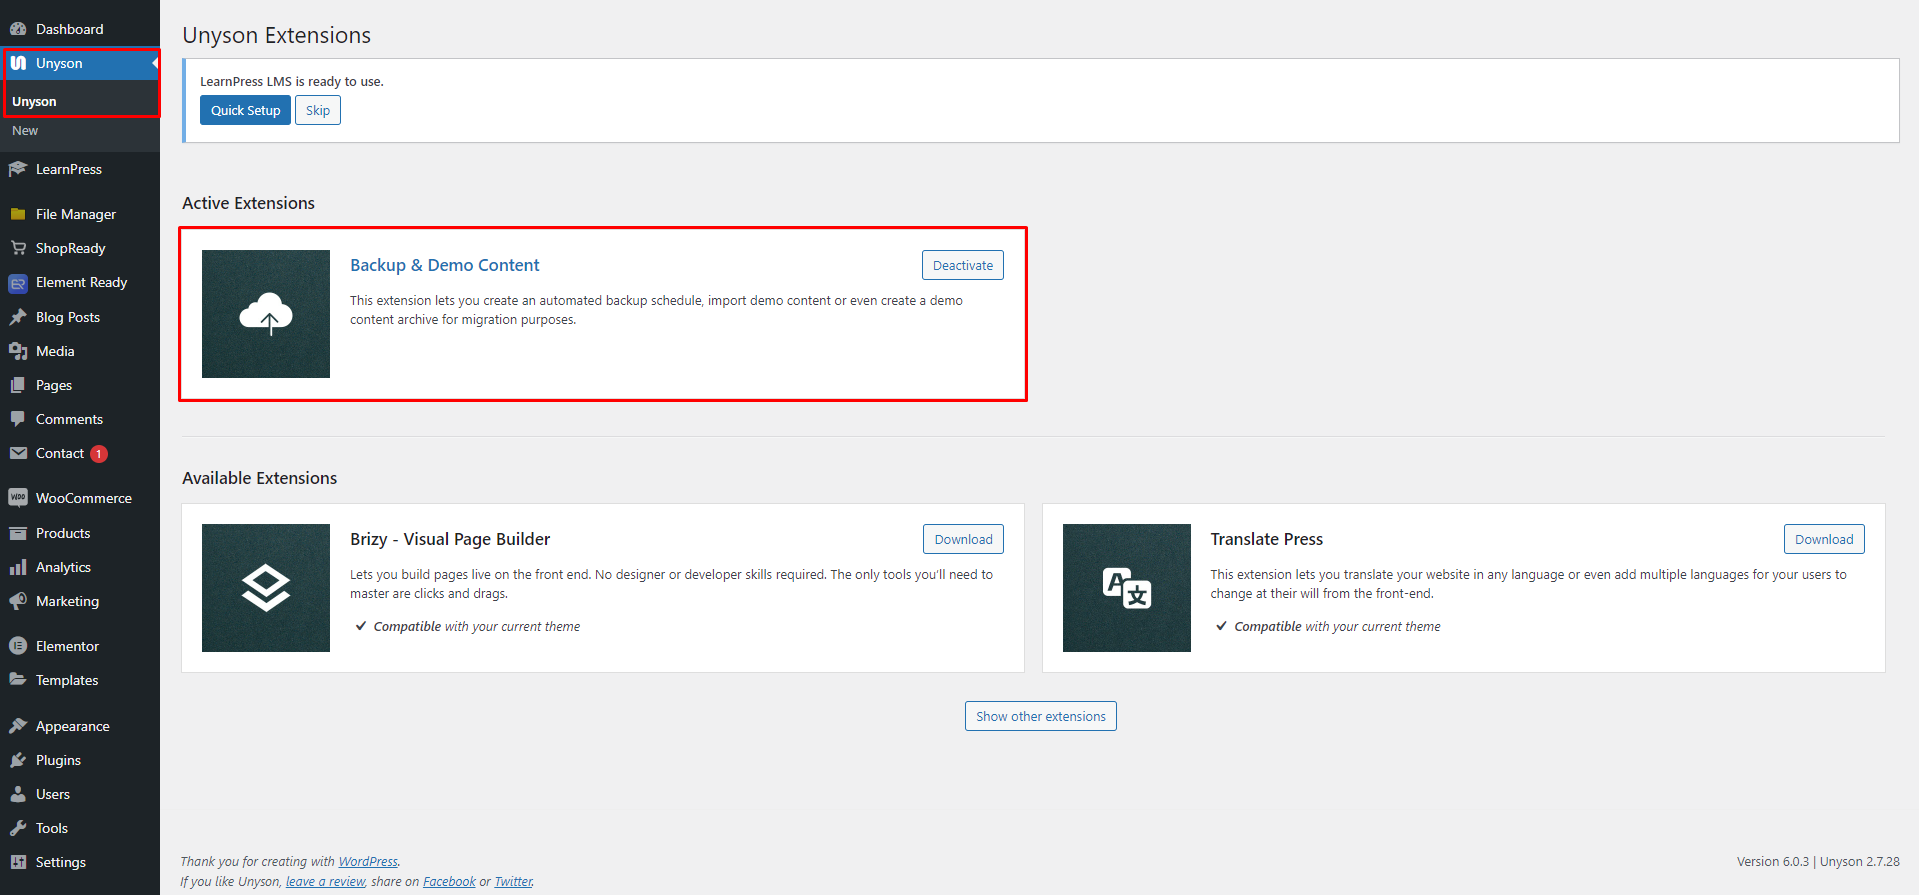Image resolution: width=1919 pixels, height=895 pixels.
Task: Click the WooCommerce woo icon
Action: (18, 498)
